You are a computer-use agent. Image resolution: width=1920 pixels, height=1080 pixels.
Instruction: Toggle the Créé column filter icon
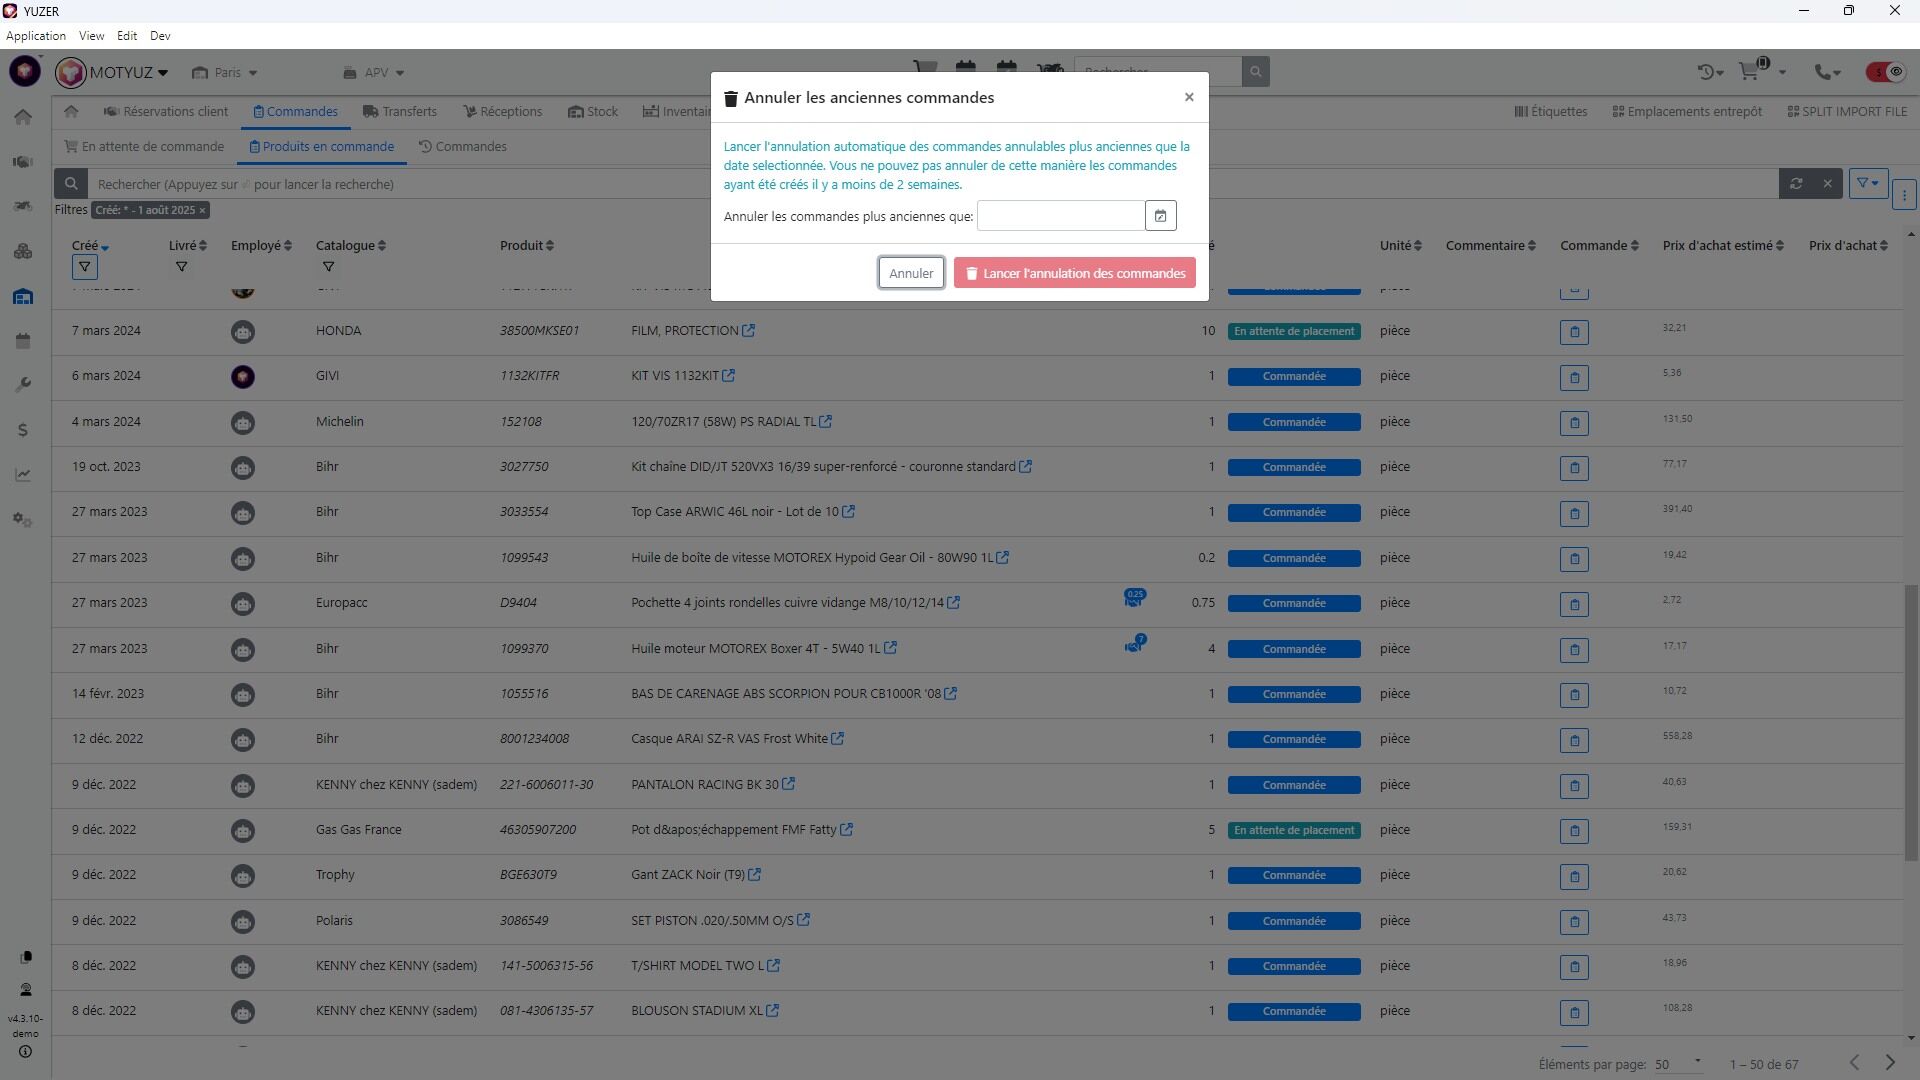pos(85,267)
